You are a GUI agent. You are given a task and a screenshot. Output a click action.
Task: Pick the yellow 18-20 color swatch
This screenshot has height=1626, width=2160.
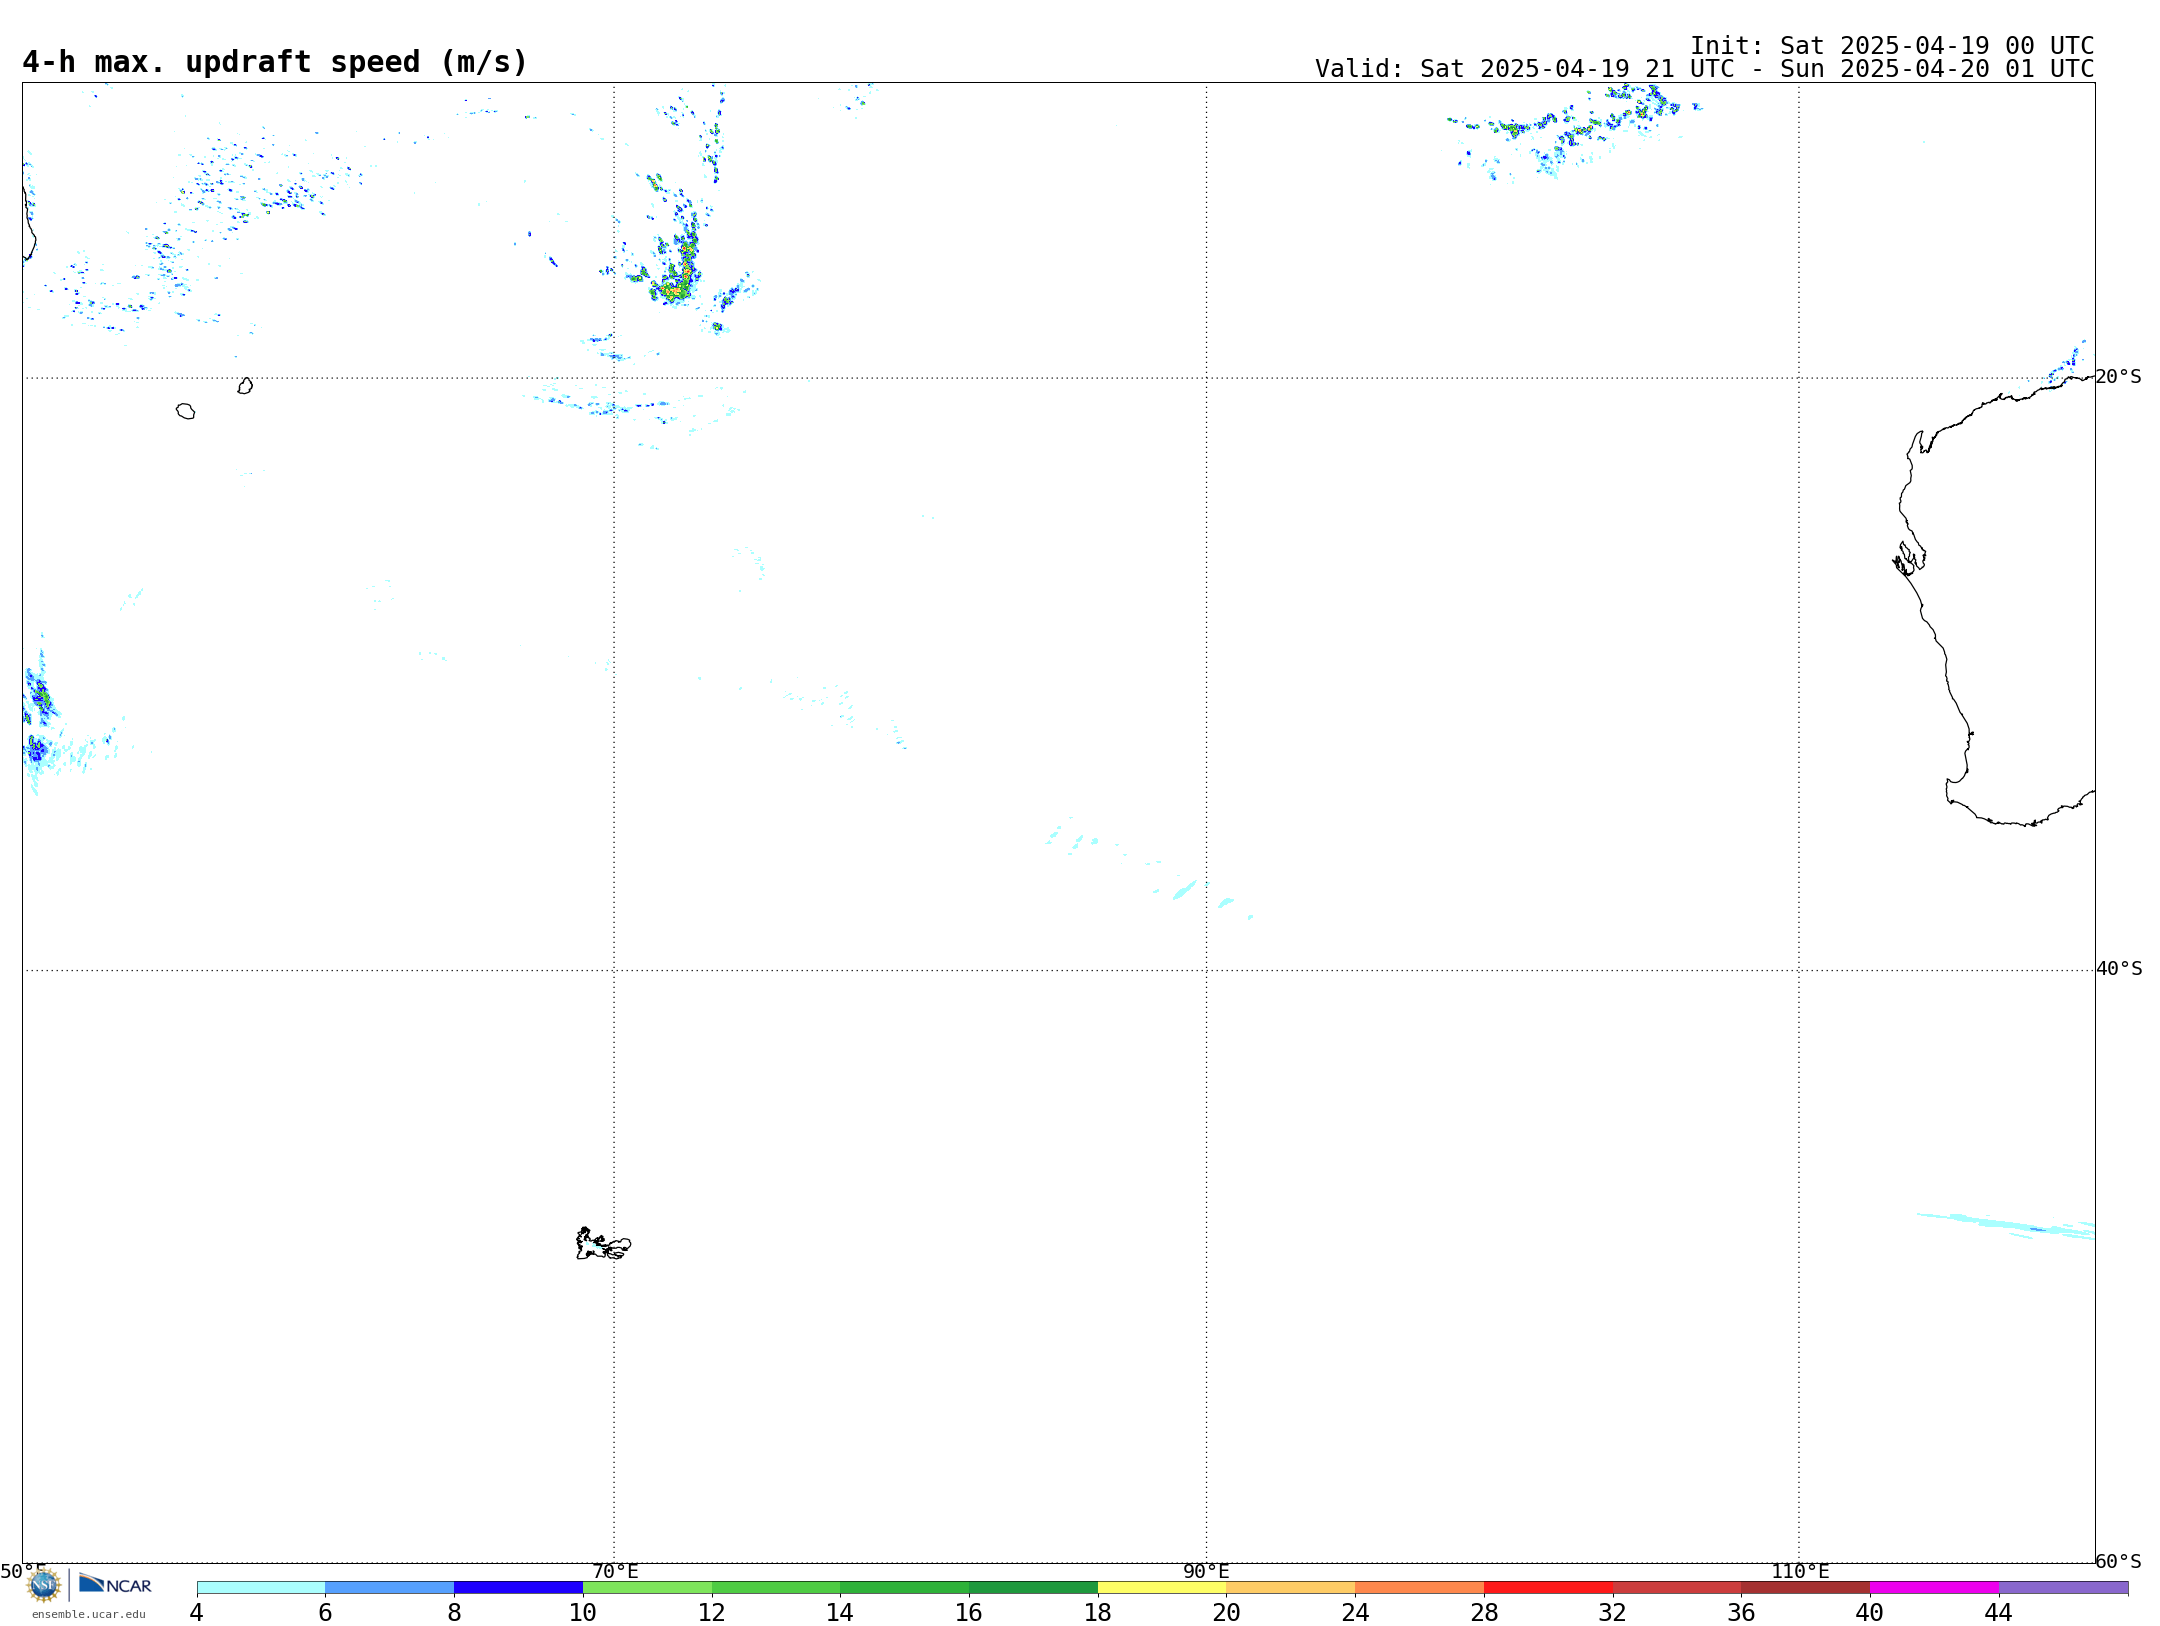1162,1588
